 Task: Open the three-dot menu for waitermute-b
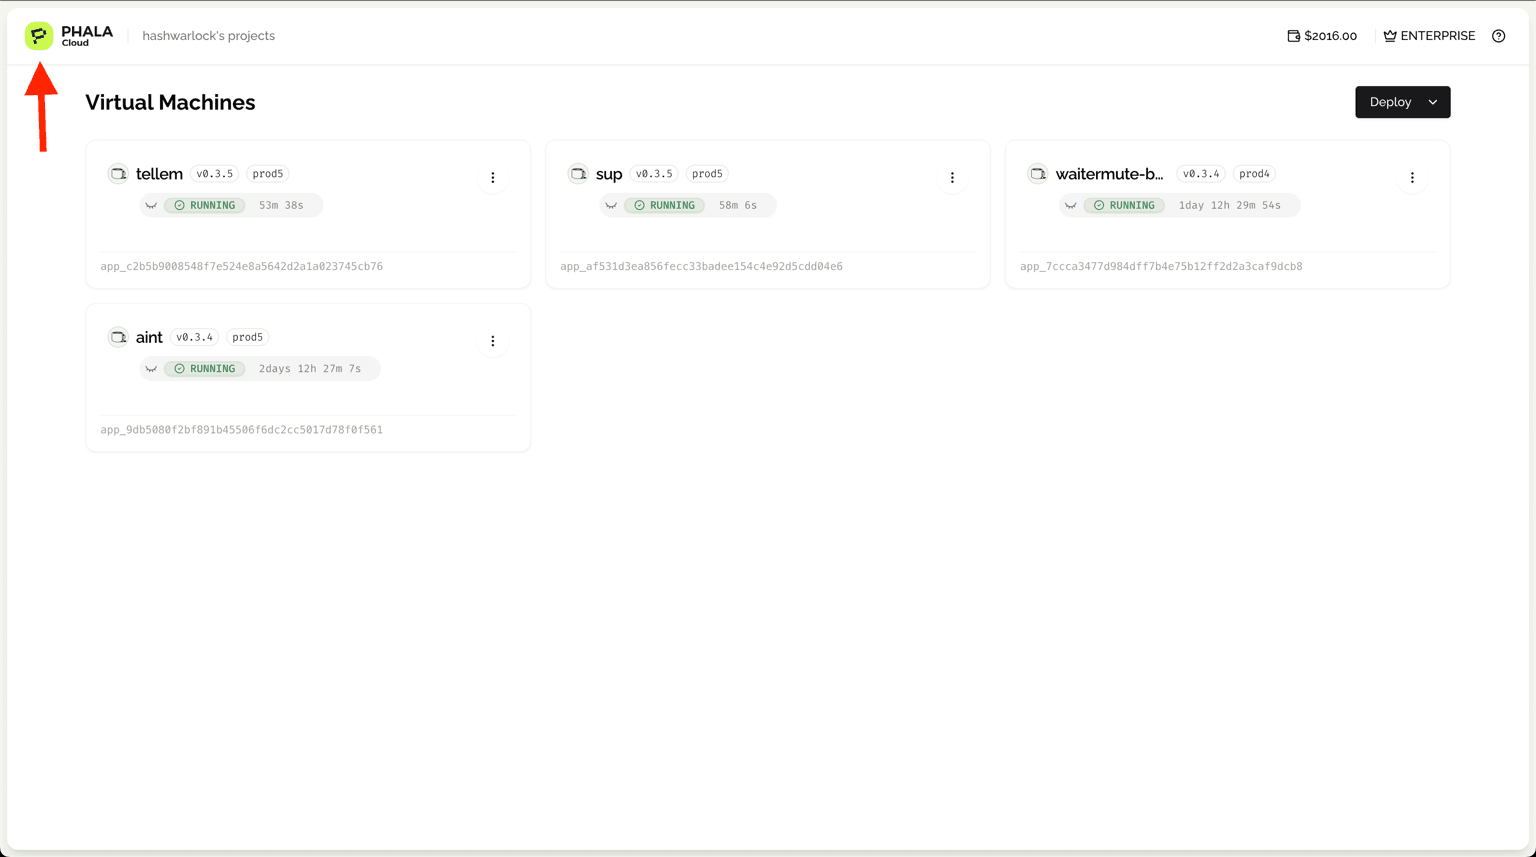1412,178
